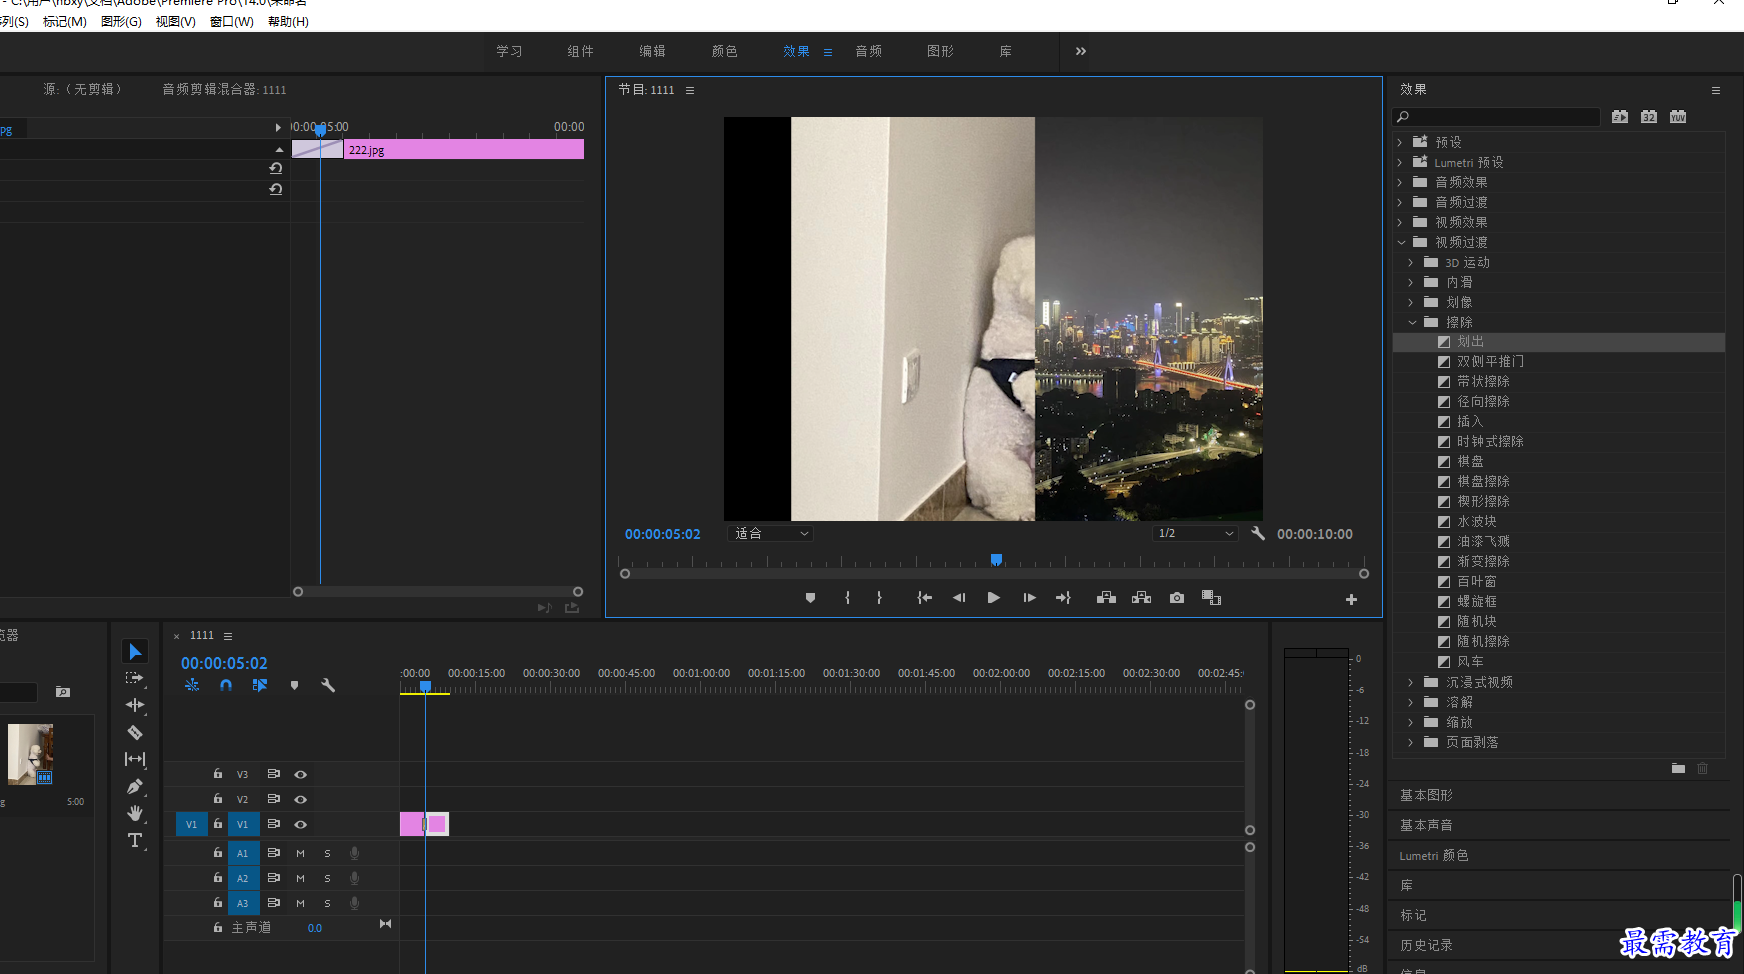
Task: Toggle lock on V3 track
Action: [217, 774]
